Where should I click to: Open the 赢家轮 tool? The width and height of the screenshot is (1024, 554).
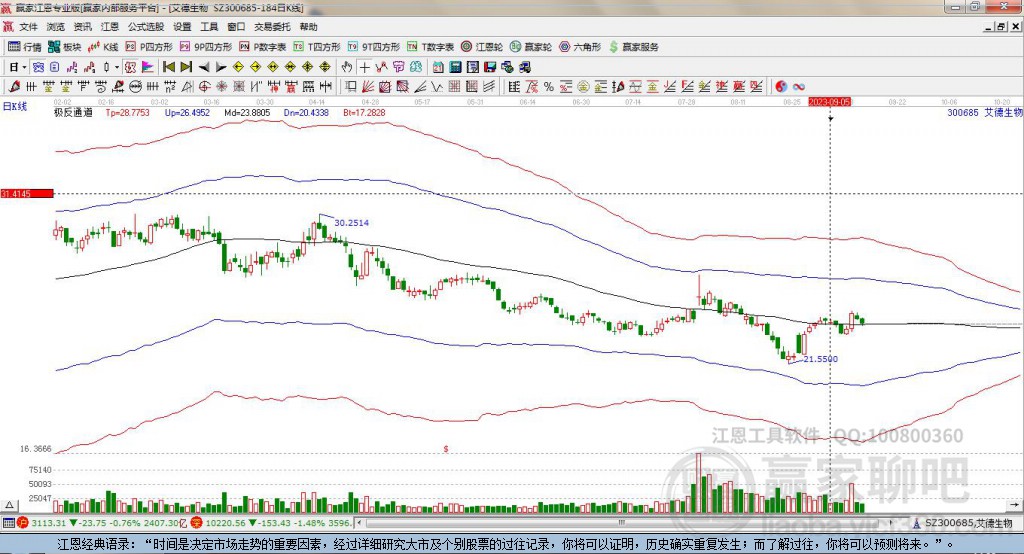coord(531,47)
